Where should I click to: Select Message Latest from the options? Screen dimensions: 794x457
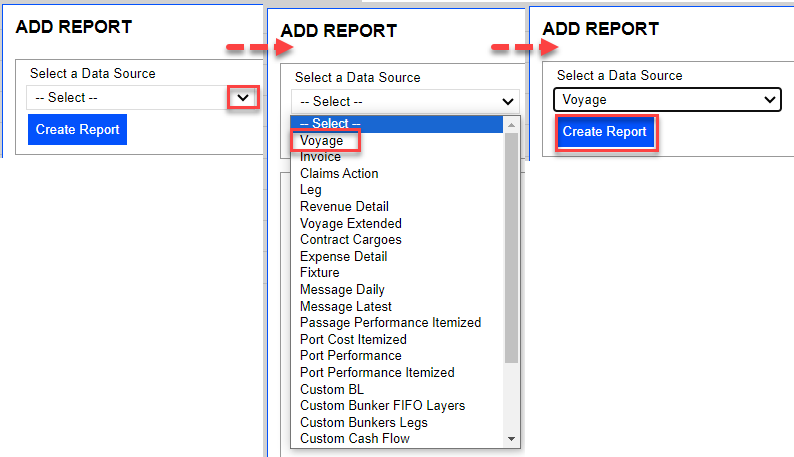pyautogui.click(x=345, y=306)
